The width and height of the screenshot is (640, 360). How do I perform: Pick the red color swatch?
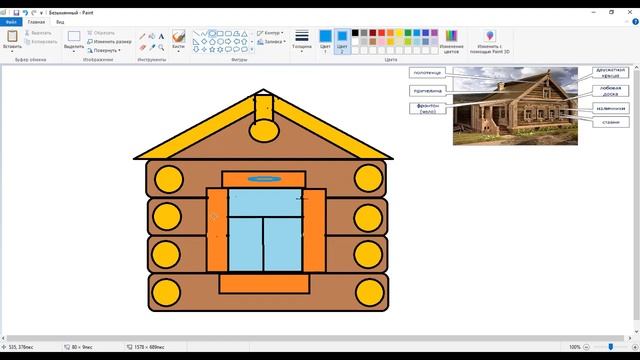382,33
